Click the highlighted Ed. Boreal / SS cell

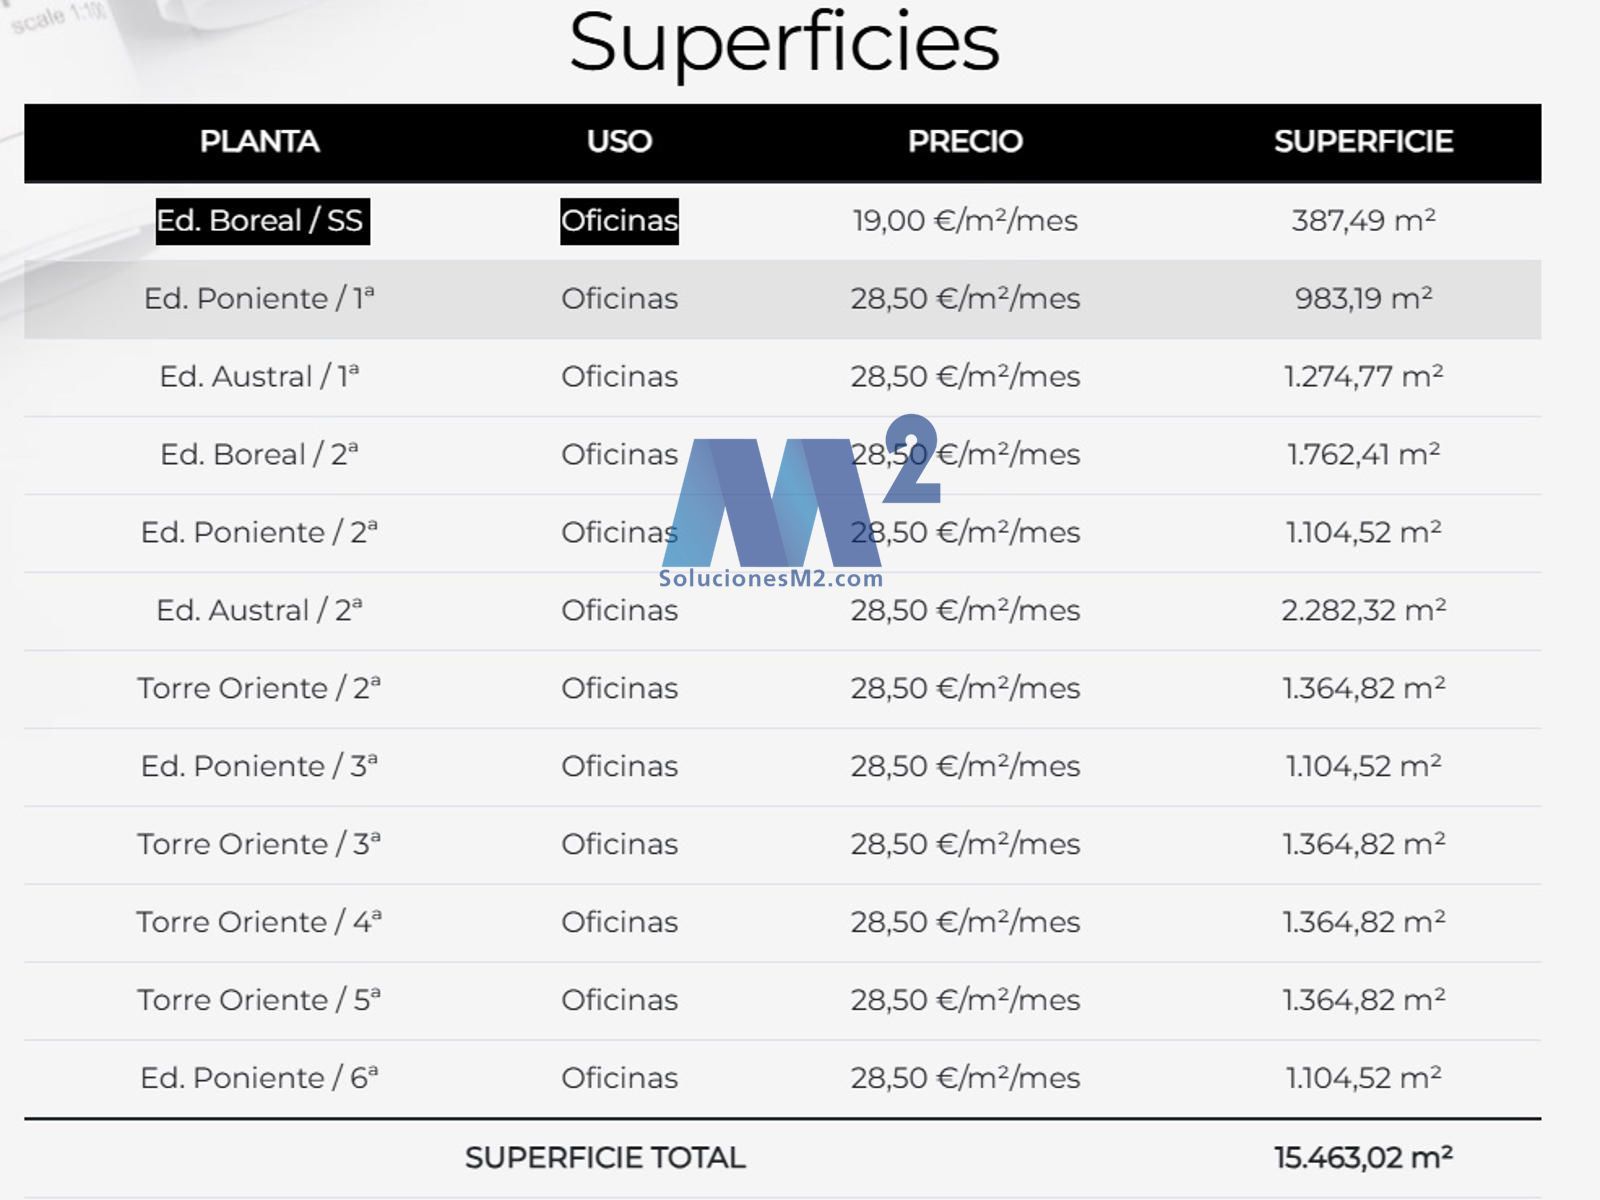coord(262,221)
